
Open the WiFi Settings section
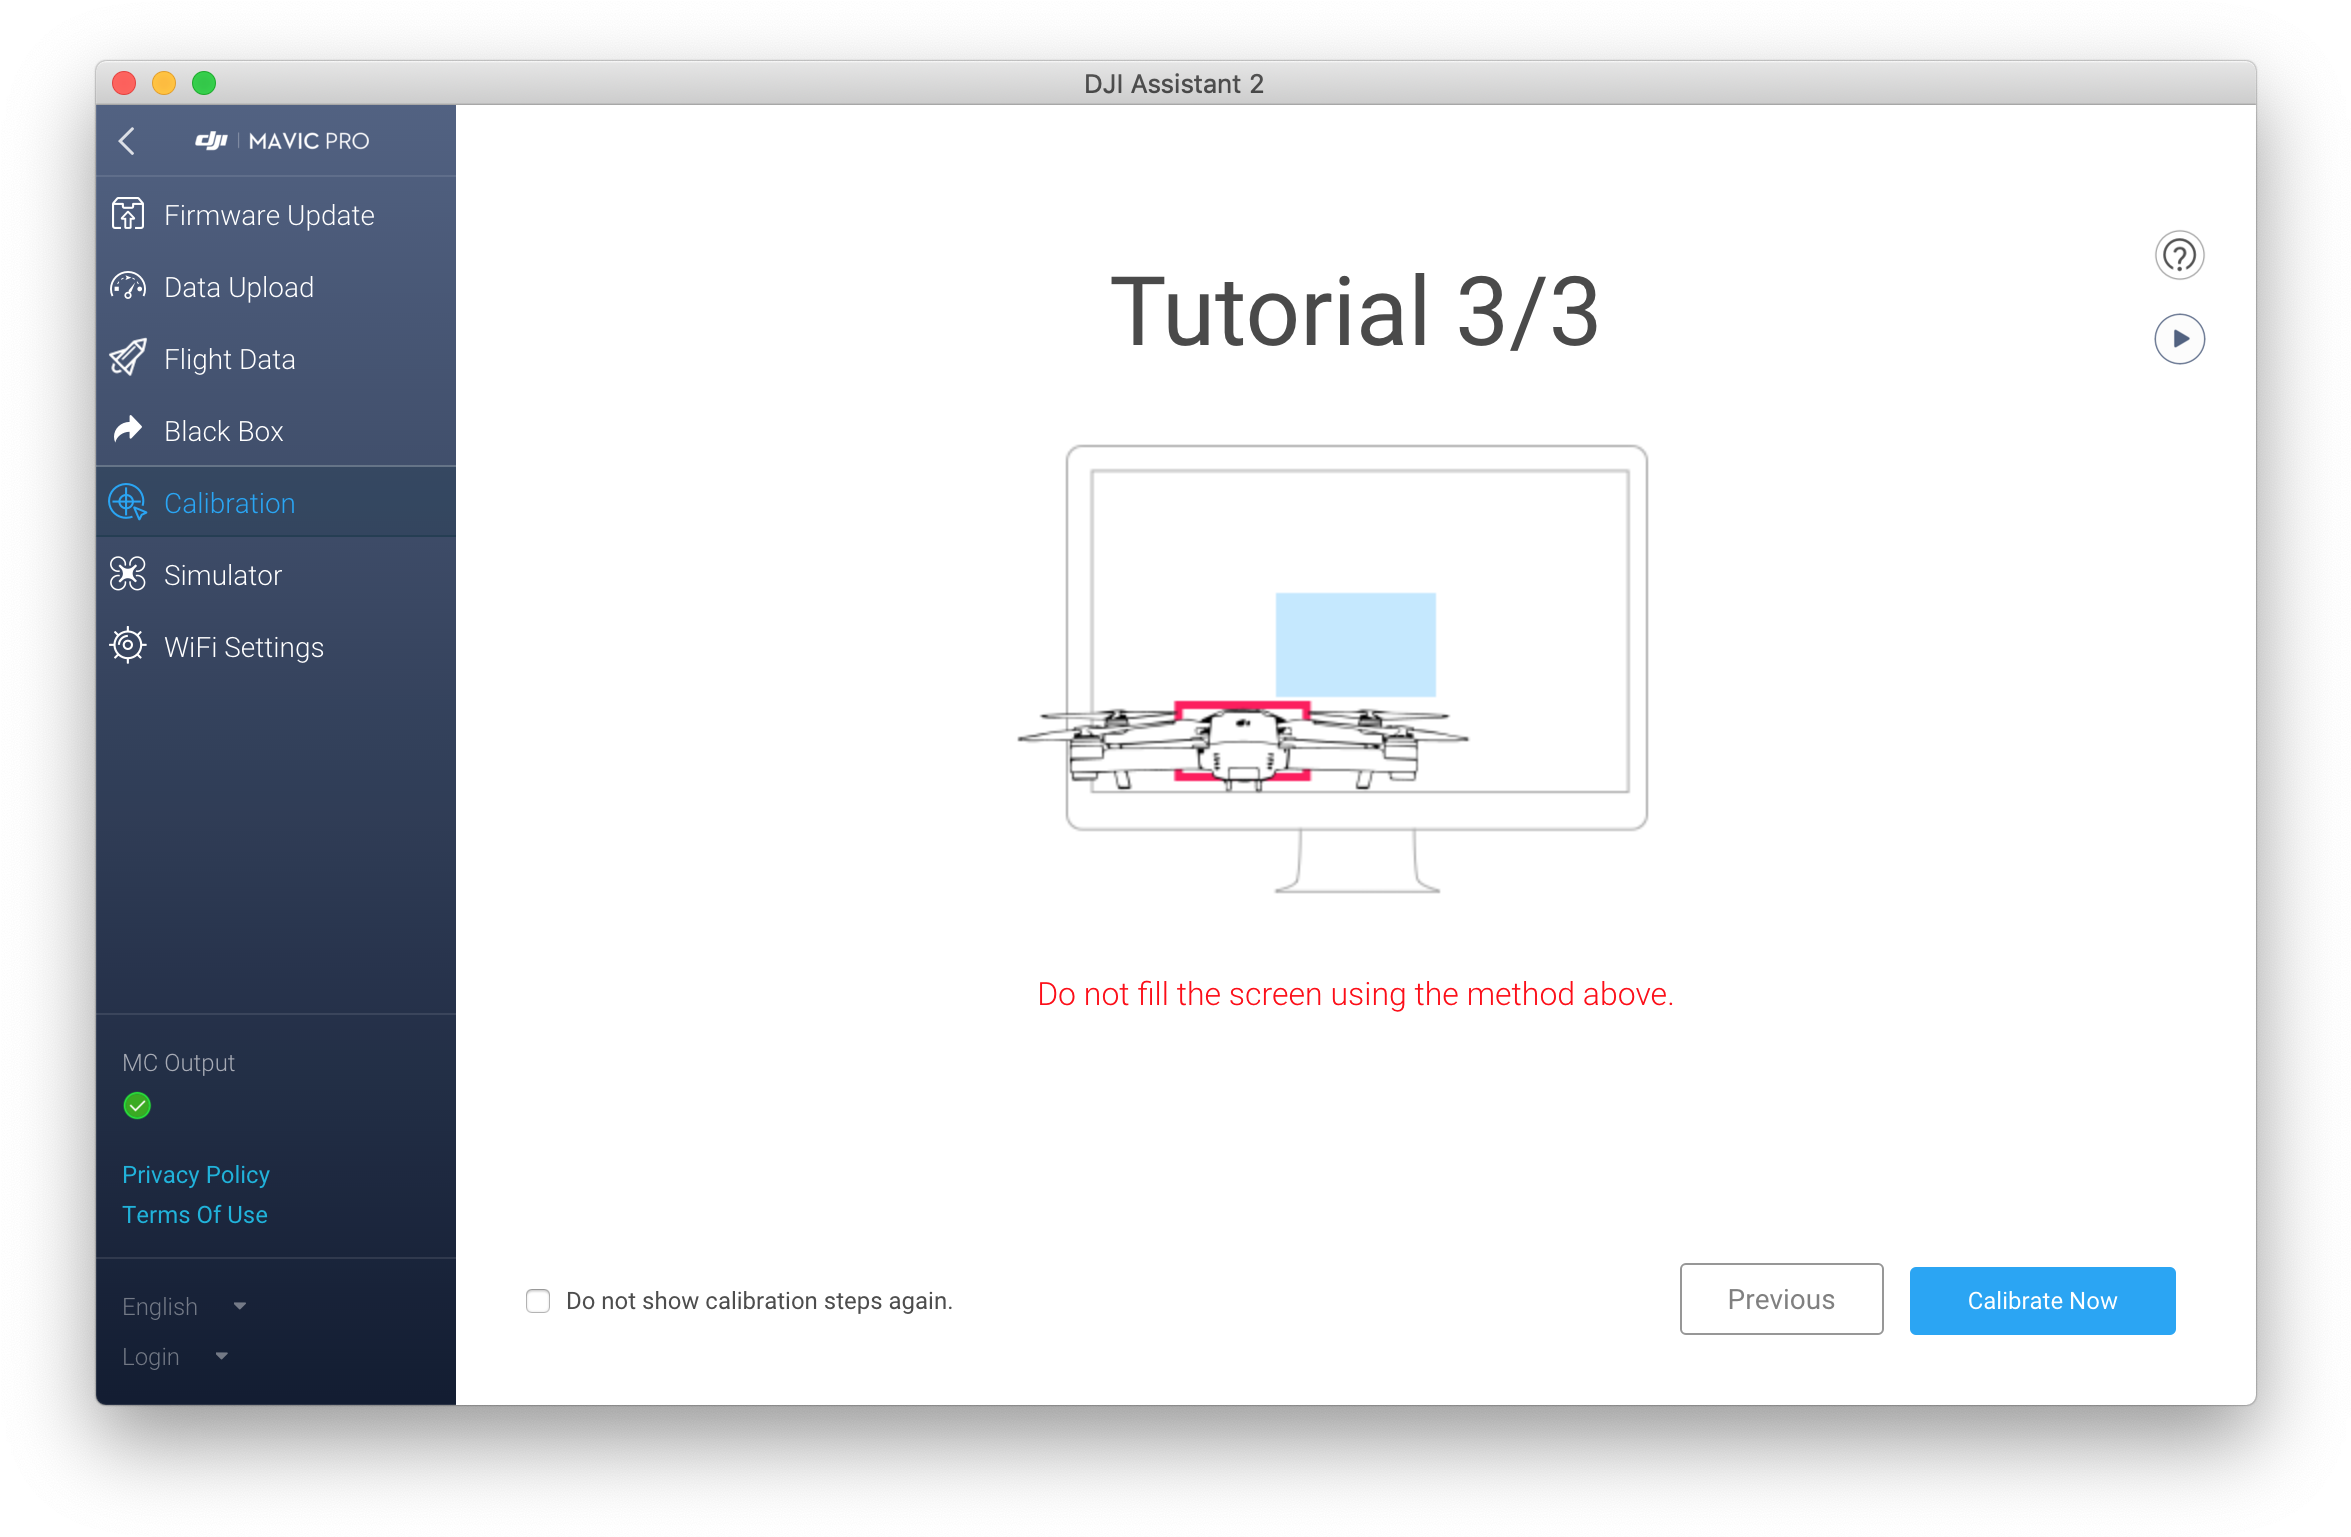click(x=276, y=647)
